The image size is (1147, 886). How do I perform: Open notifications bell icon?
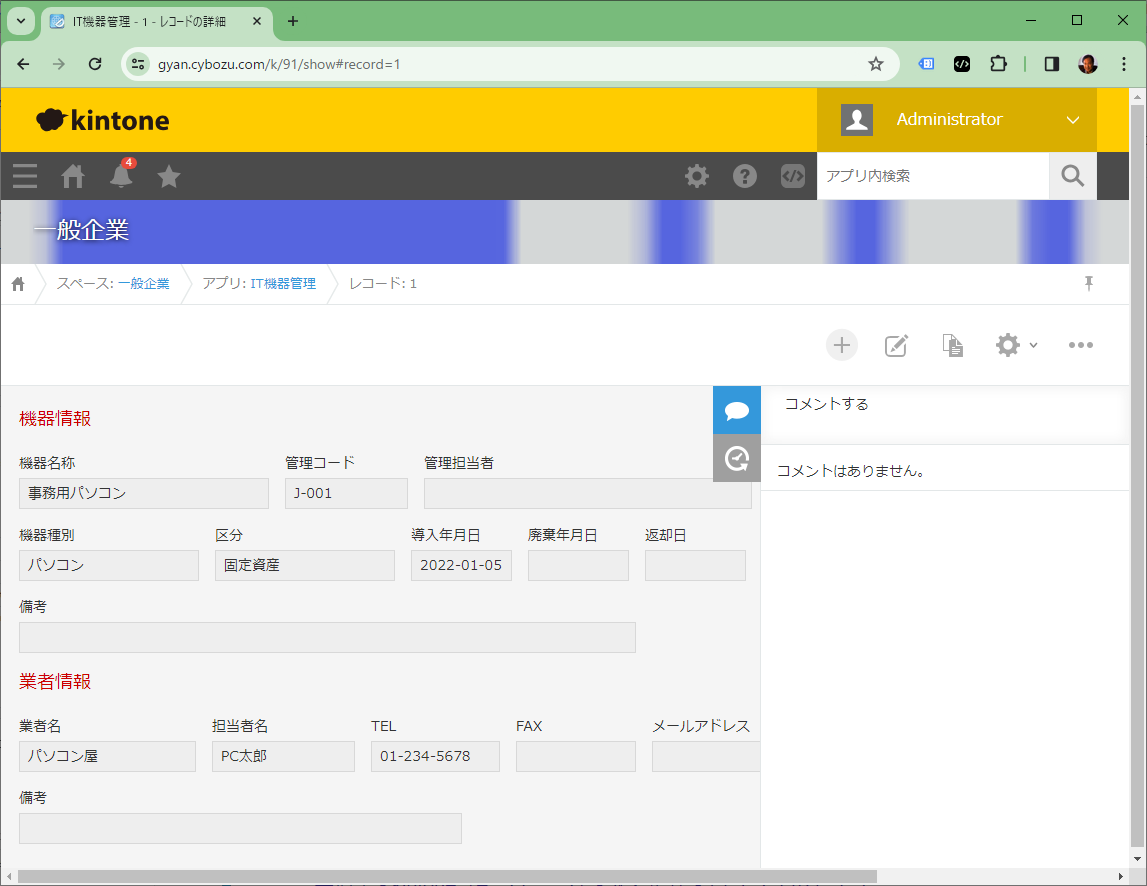121,176
